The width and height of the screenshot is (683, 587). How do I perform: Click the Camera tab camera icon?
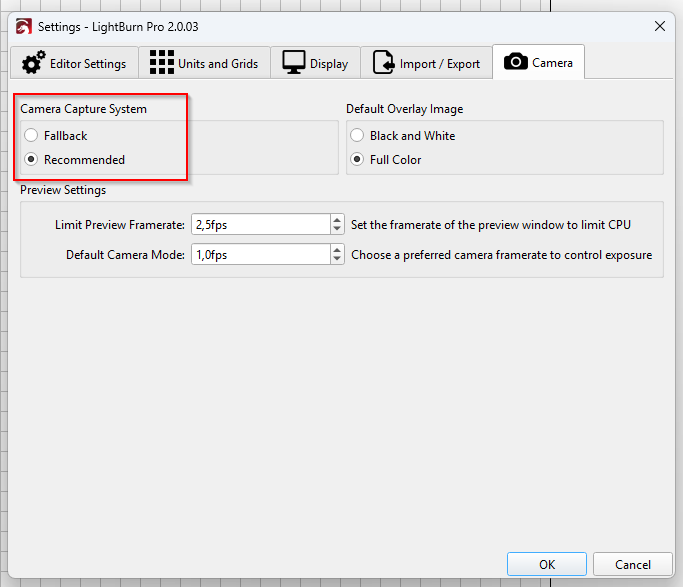click(516, 63)
